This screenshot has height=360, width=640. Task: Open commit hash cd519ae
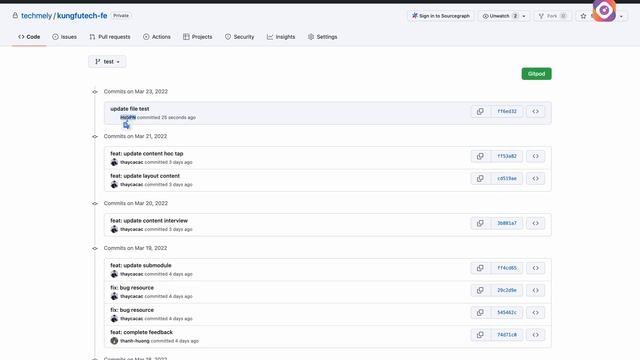(507, 178)
